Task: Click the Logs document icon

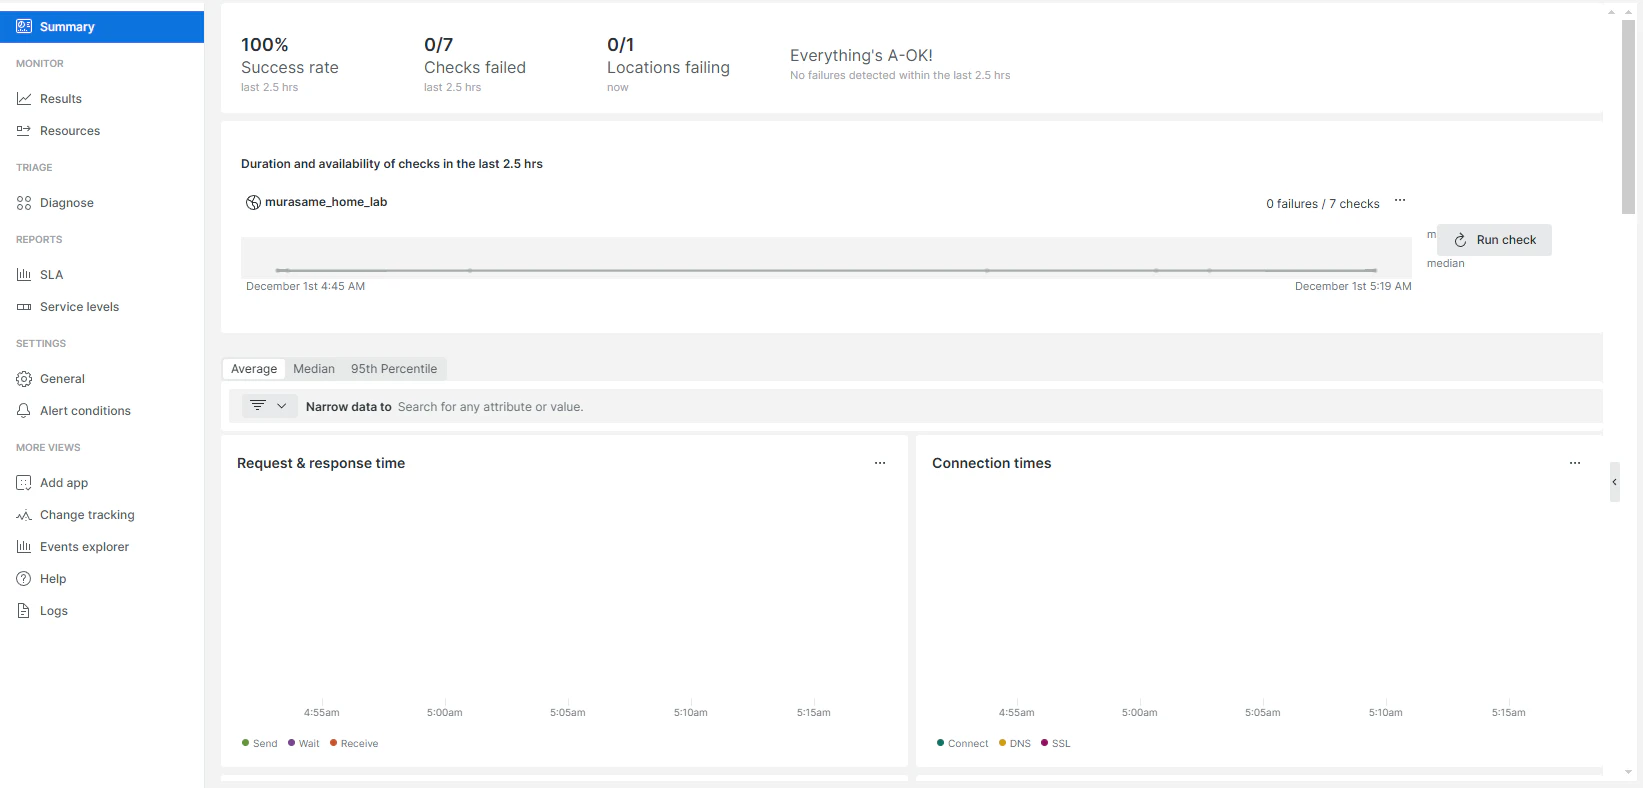Action: point(24,611)
